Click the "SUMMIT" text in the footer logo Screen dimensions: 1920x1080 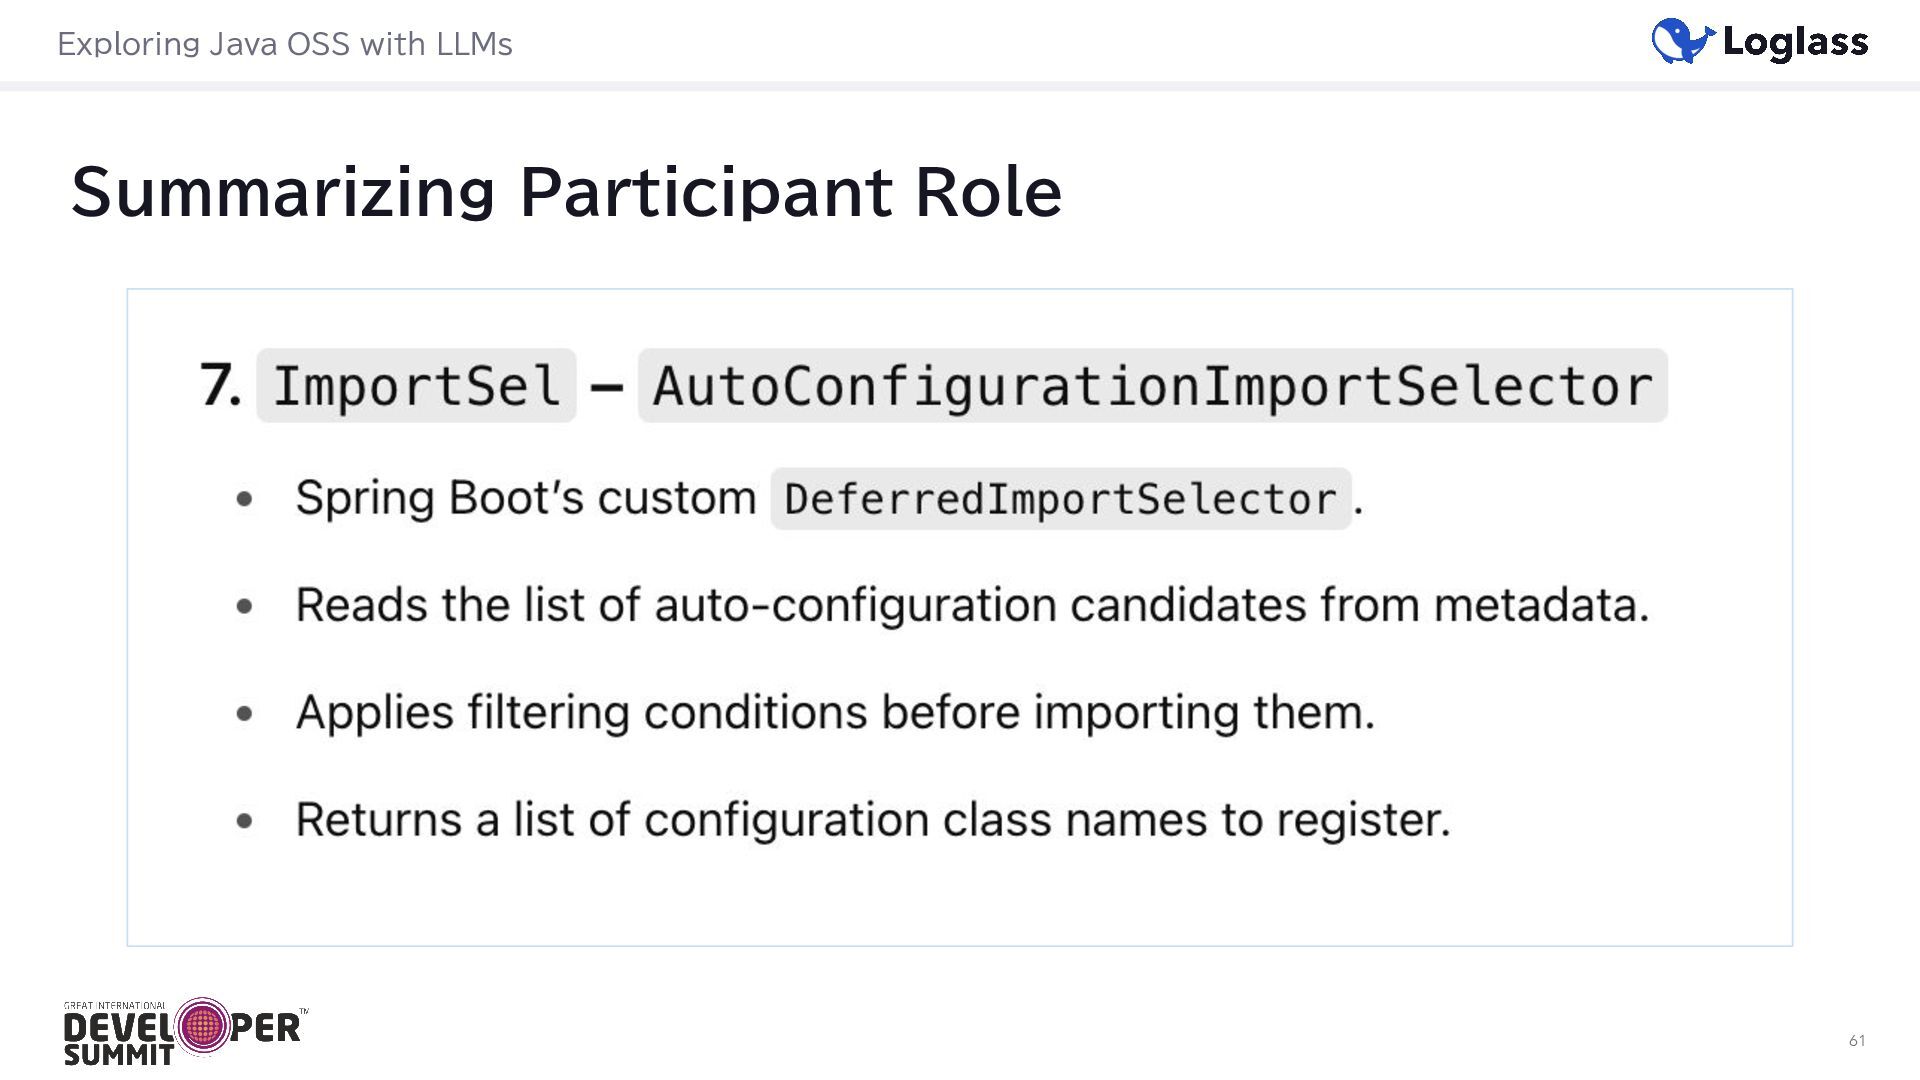pos(118,1054)
